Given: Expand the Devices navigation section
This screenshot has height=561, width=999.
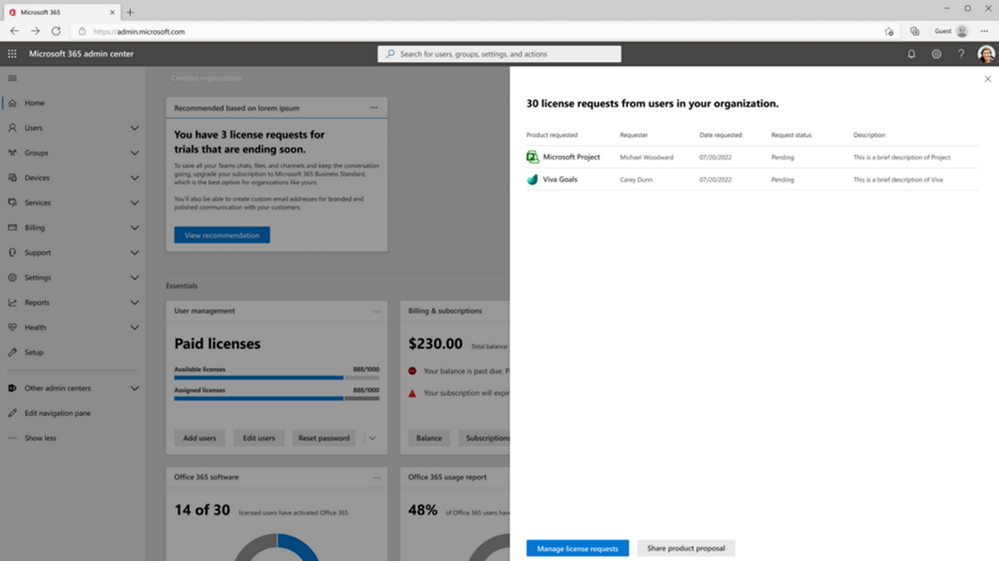Looking at the screenshot, I should point(134,178).
